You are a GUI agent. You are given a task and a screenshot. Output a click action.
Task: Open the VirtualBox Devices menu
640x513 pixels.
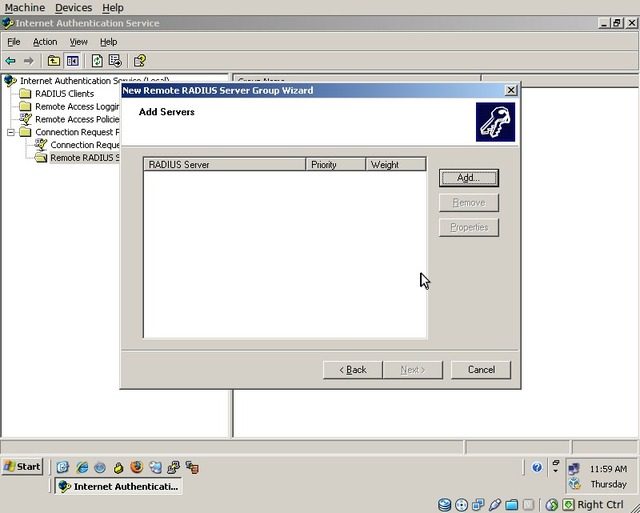pyautogui.click(x=73, y=8)
